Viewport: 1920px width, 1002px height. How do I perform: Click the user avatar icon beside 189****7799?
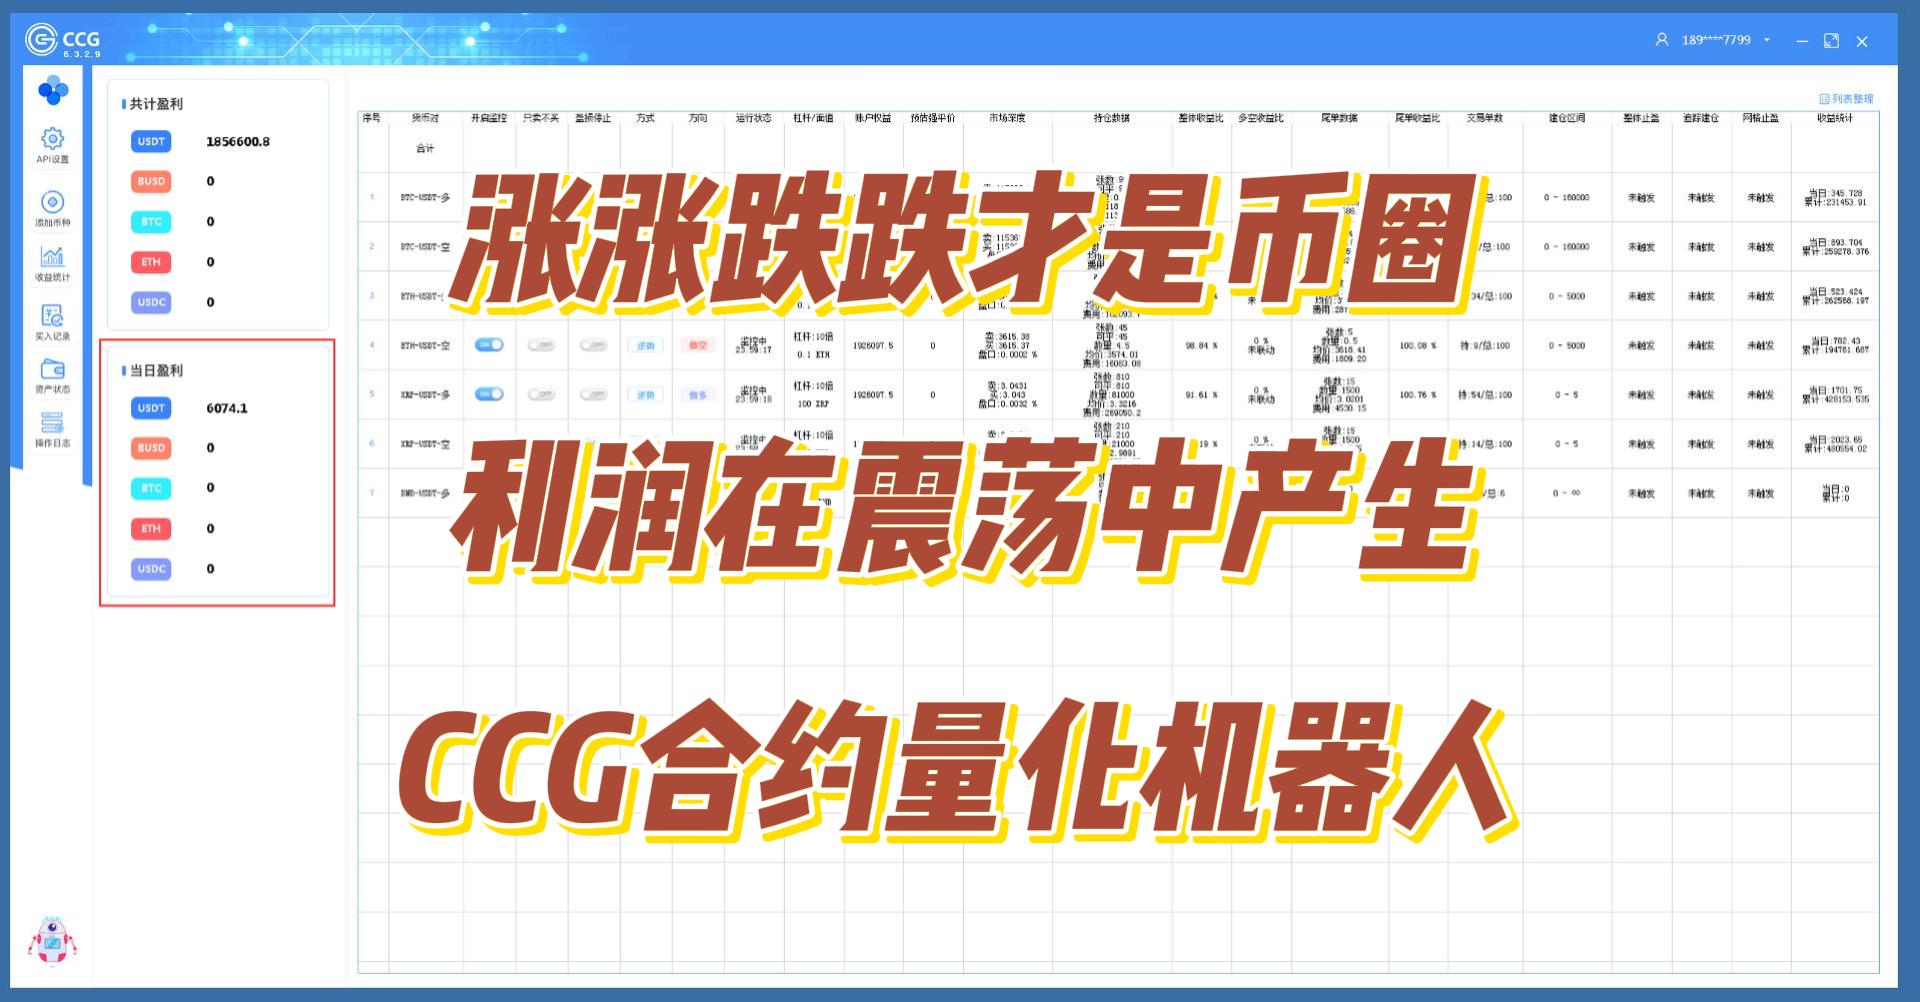click(x=1662, y=40)
